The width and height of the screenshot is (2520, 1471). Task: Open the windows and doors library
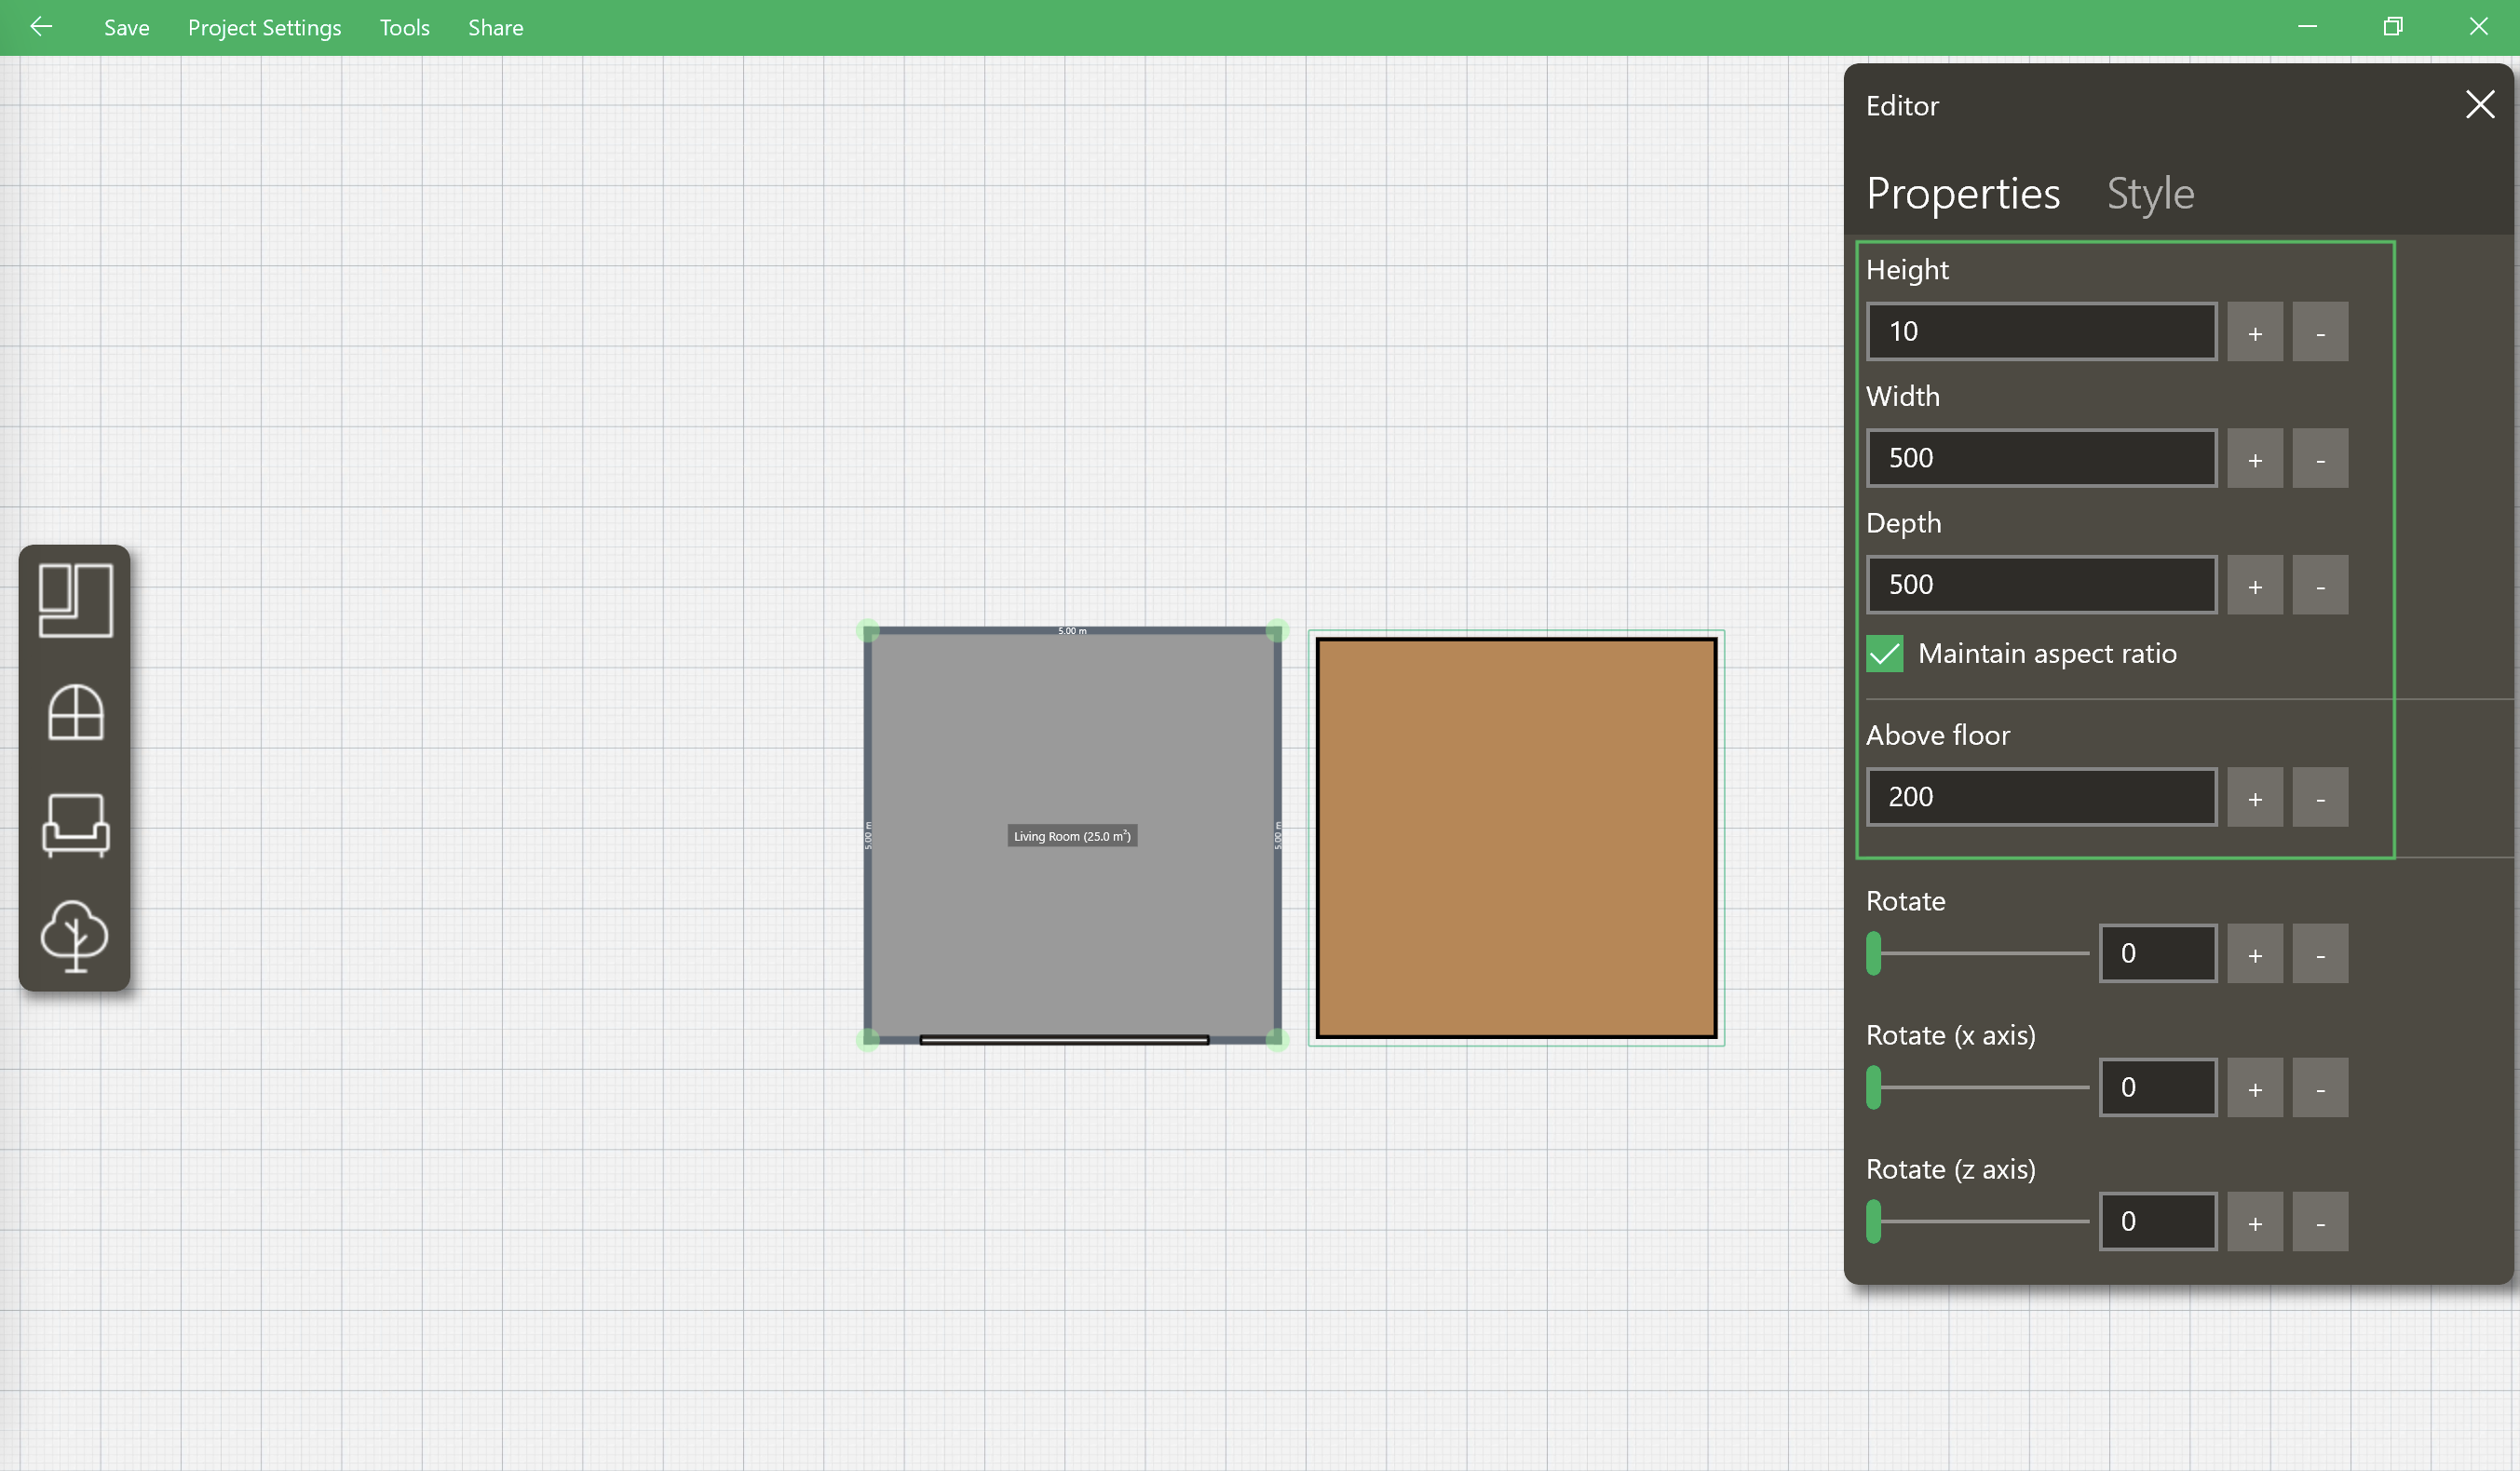pyautogui.click(x=75, y=712)
